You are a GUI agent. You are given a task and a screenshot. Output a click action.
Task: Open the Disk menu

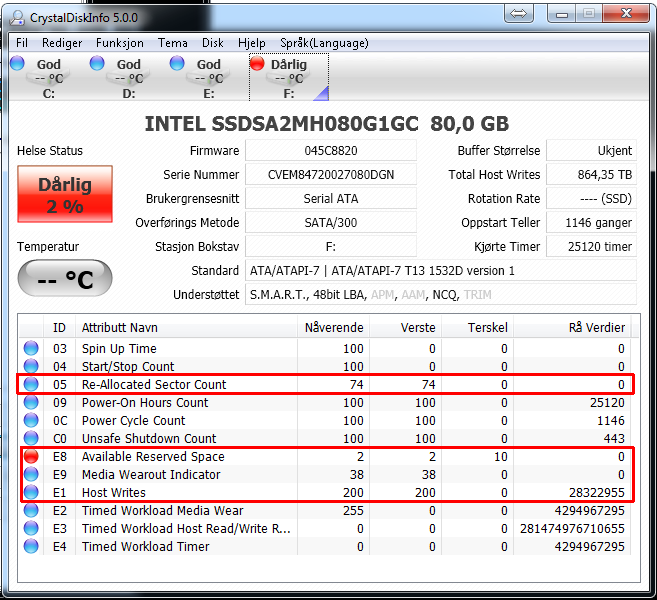point(213,43)
